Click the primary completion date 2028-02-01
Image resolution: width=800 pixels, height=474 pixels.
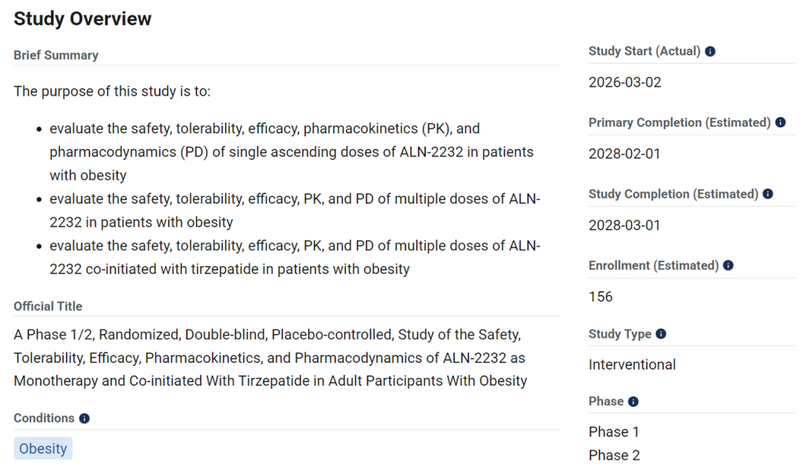pyautogui.click(x=625, y=154)
